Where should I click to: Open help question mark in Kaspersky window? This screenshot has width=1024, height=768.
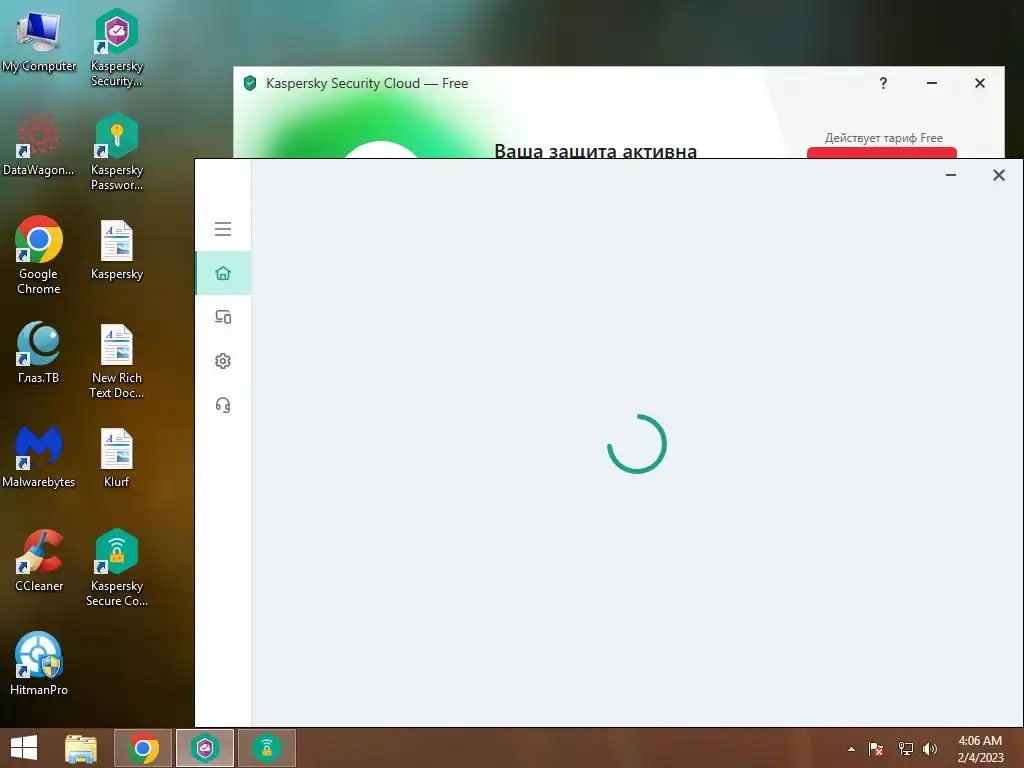pos(883,83)
